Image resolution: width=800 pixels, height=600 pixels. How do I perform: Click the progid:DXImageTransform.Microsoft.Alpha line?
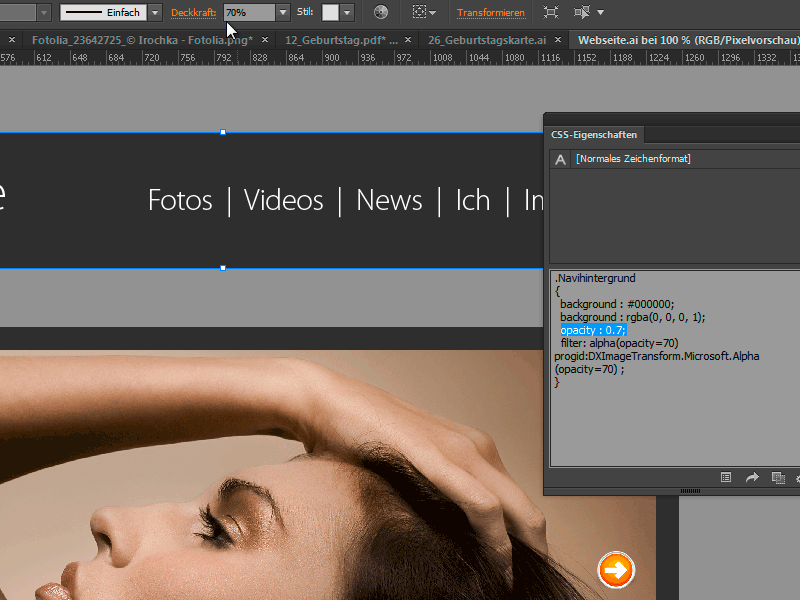coord(657,356)
